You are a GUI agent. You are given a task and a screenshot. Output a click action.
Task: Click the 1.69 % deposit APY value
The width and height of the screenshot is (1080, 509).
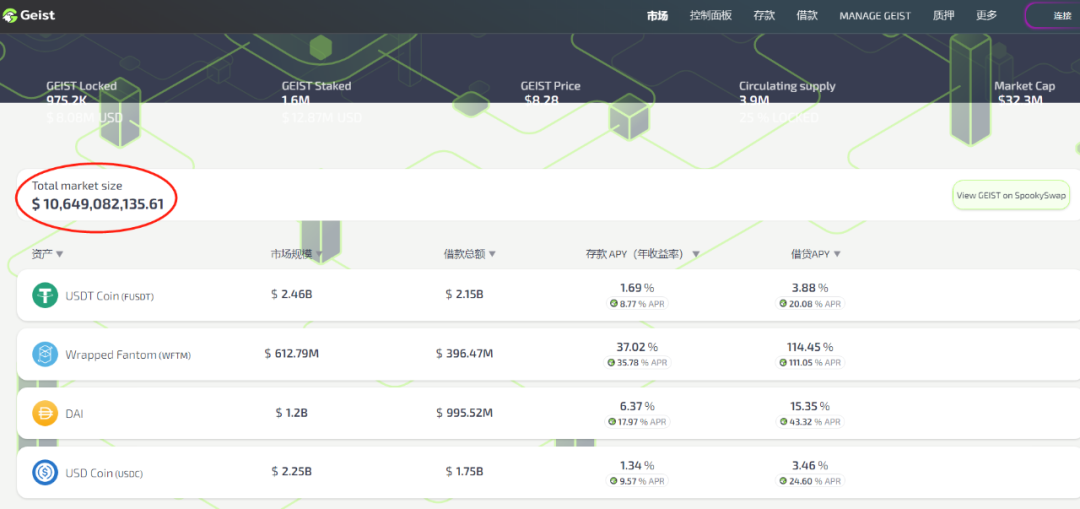point(637,288)
